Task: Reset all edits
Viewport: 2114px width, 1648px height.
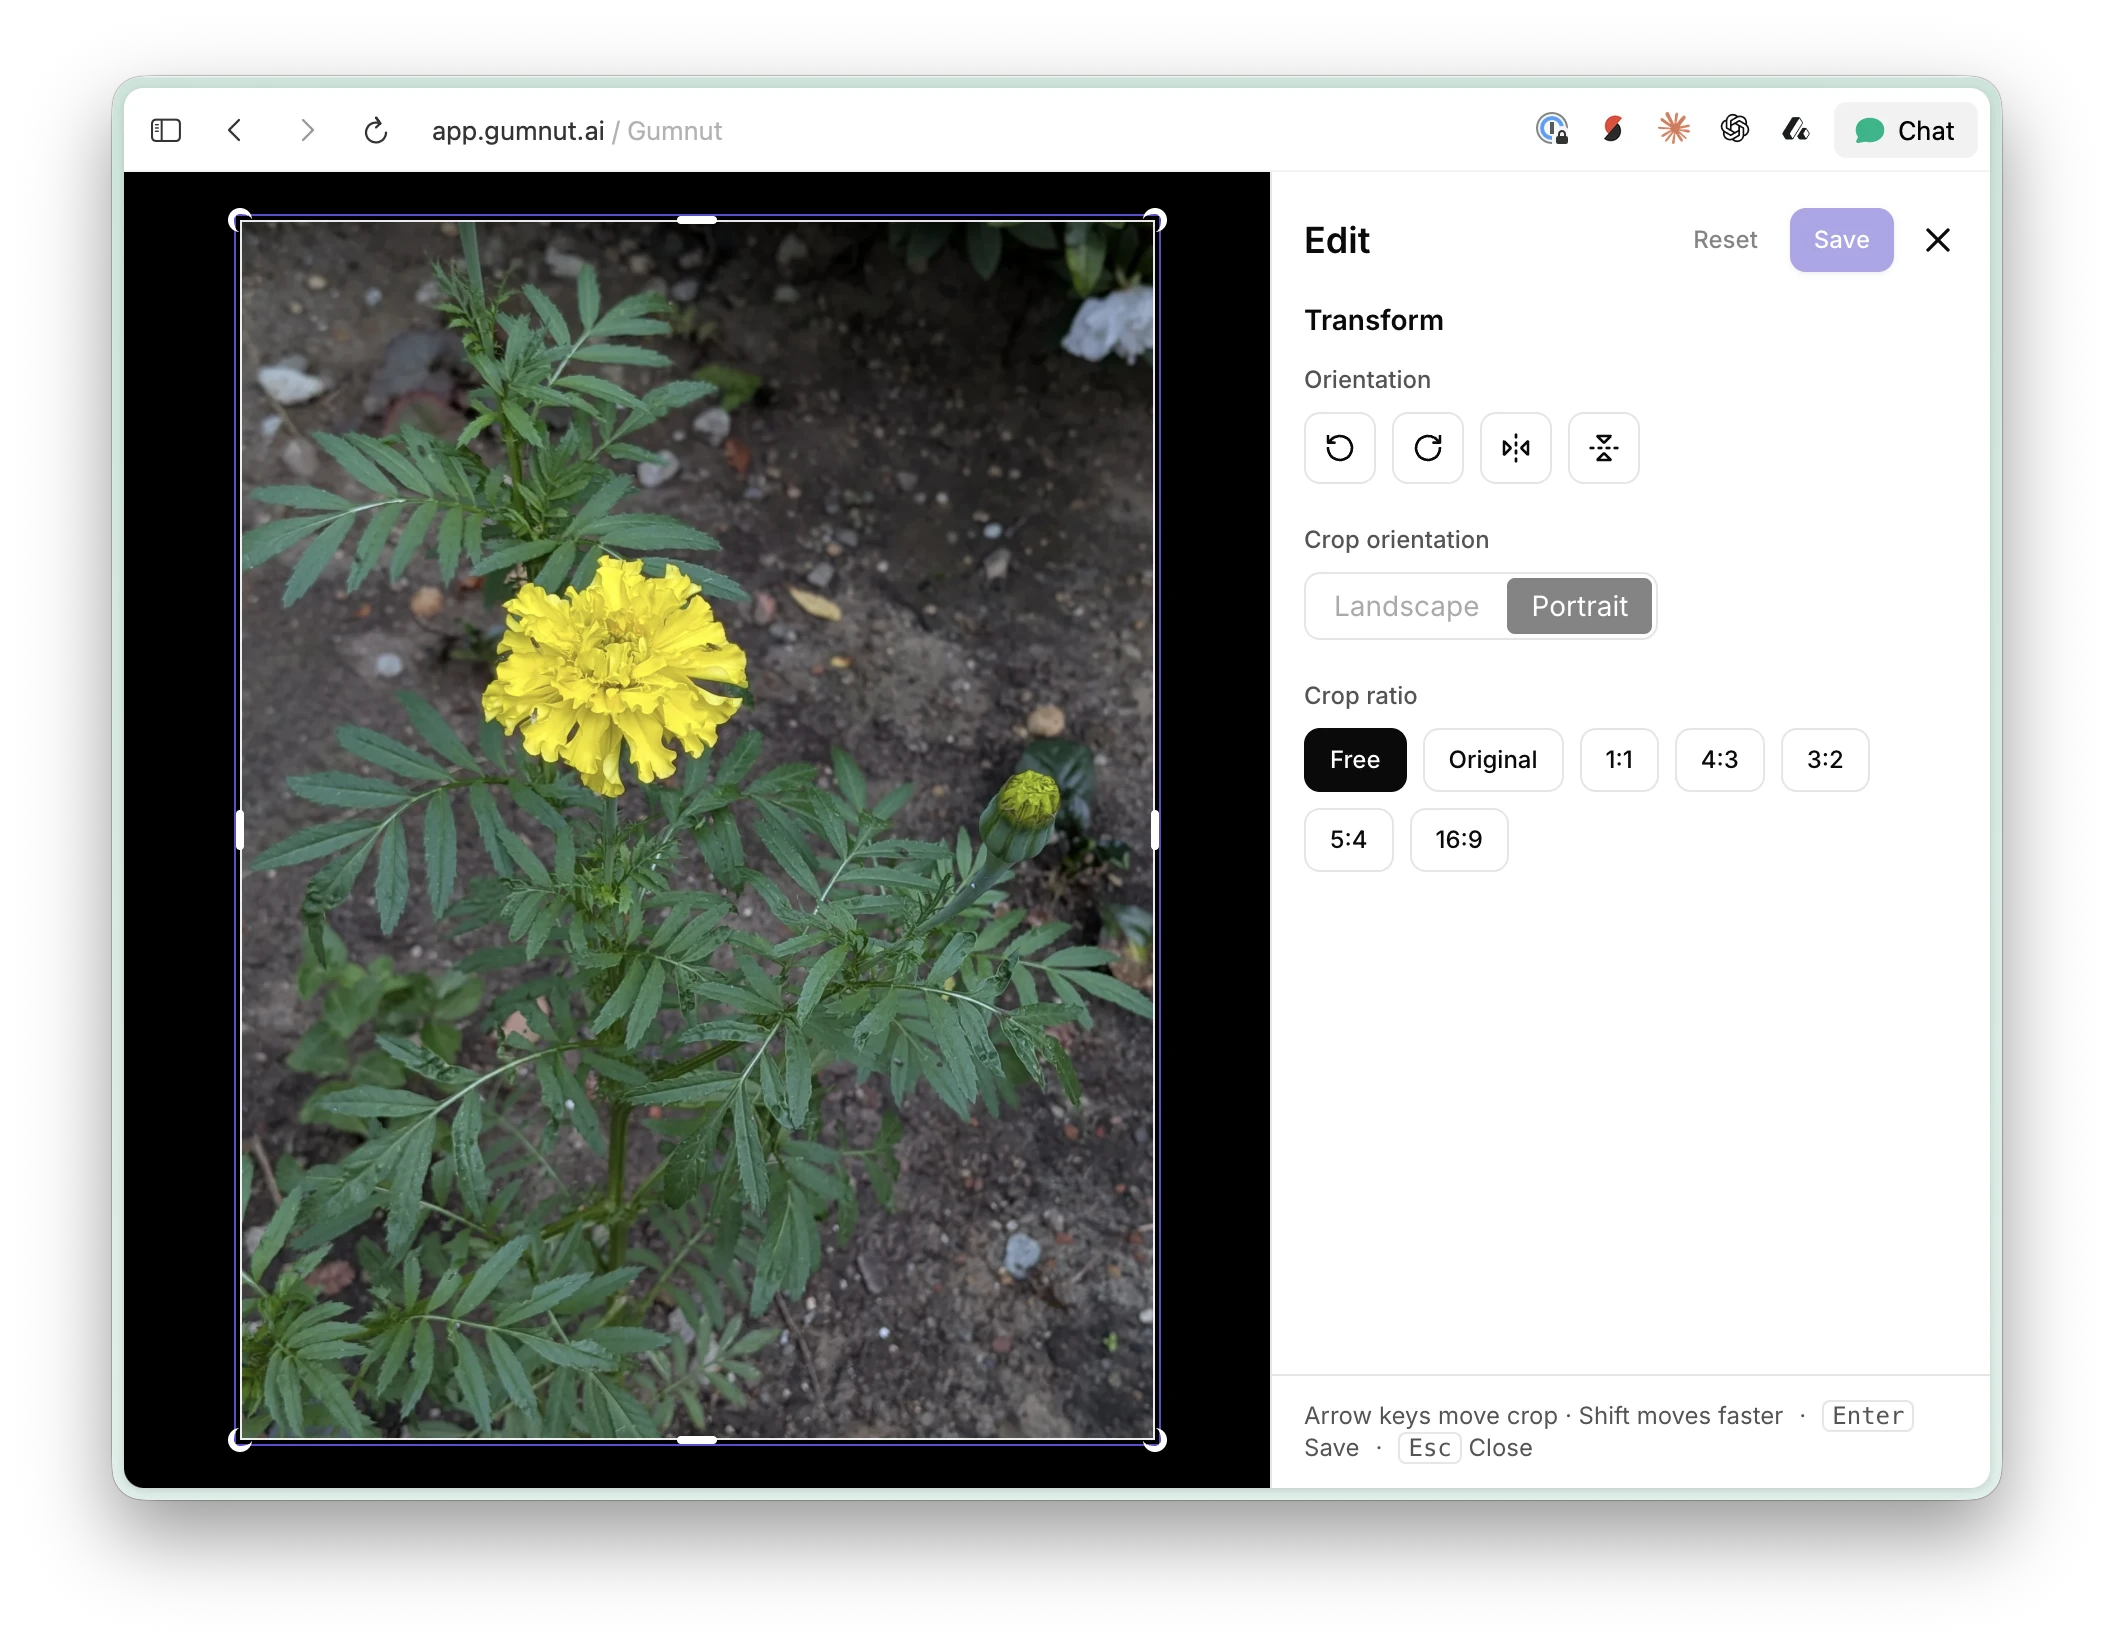Action: 1725,240
